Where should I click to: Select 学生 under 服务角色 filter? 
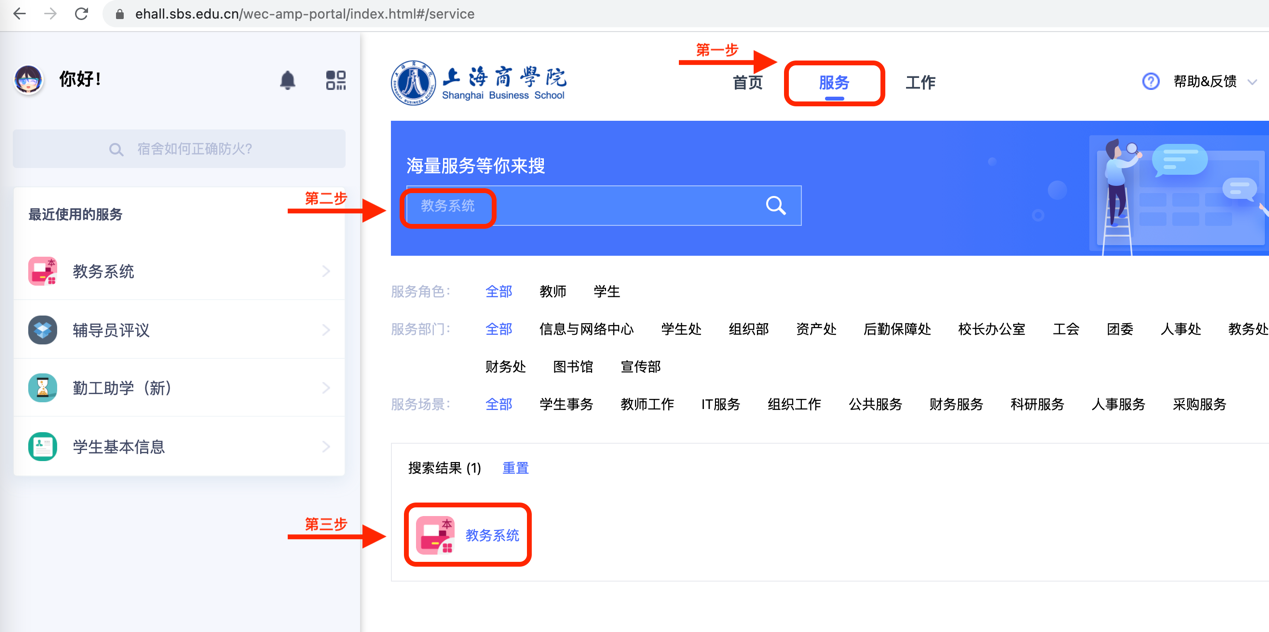[x=607, y=292]
